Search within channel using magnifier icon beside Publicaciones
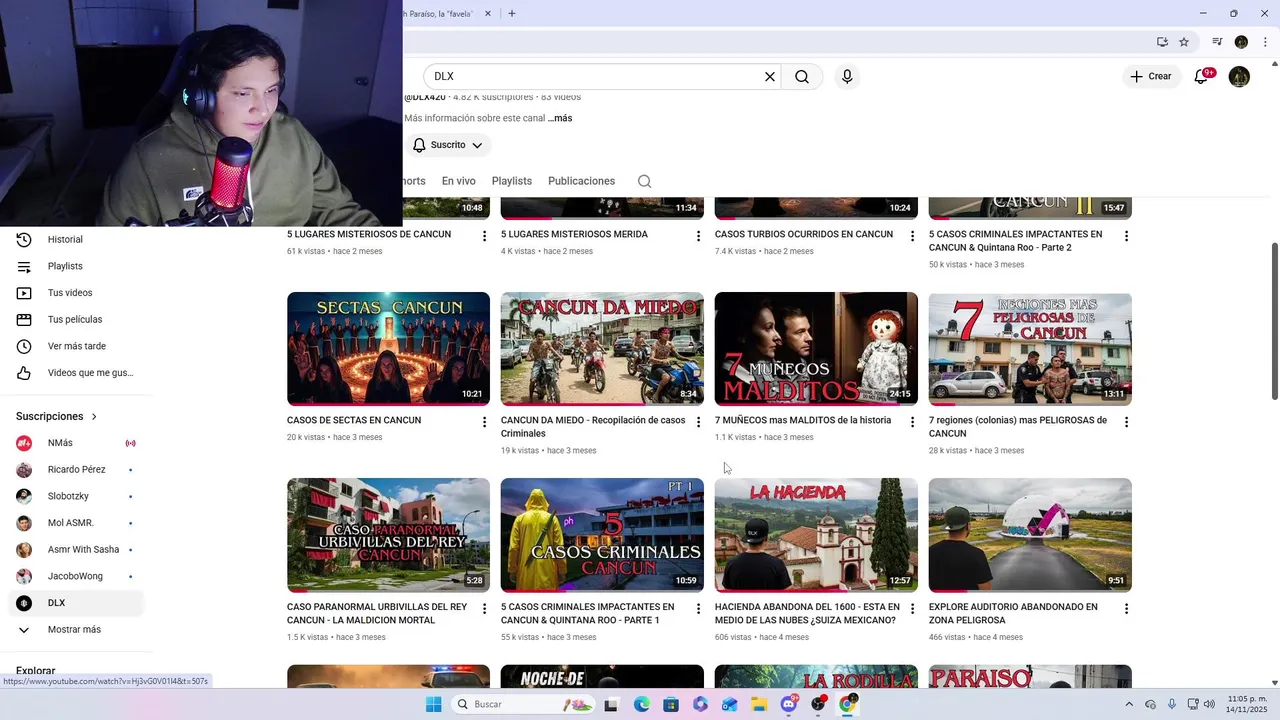The image size is (1280, 720). pos(645,181)
